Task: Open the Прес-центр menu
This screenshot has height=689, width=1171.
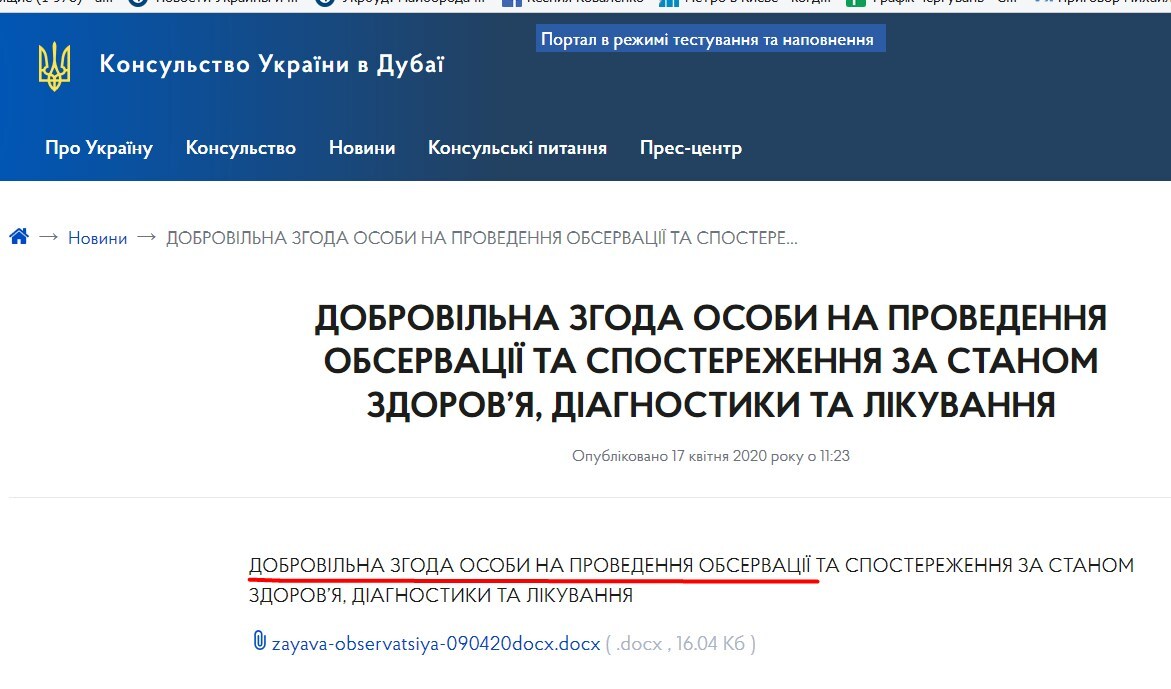Action: [x=691, y=147]
